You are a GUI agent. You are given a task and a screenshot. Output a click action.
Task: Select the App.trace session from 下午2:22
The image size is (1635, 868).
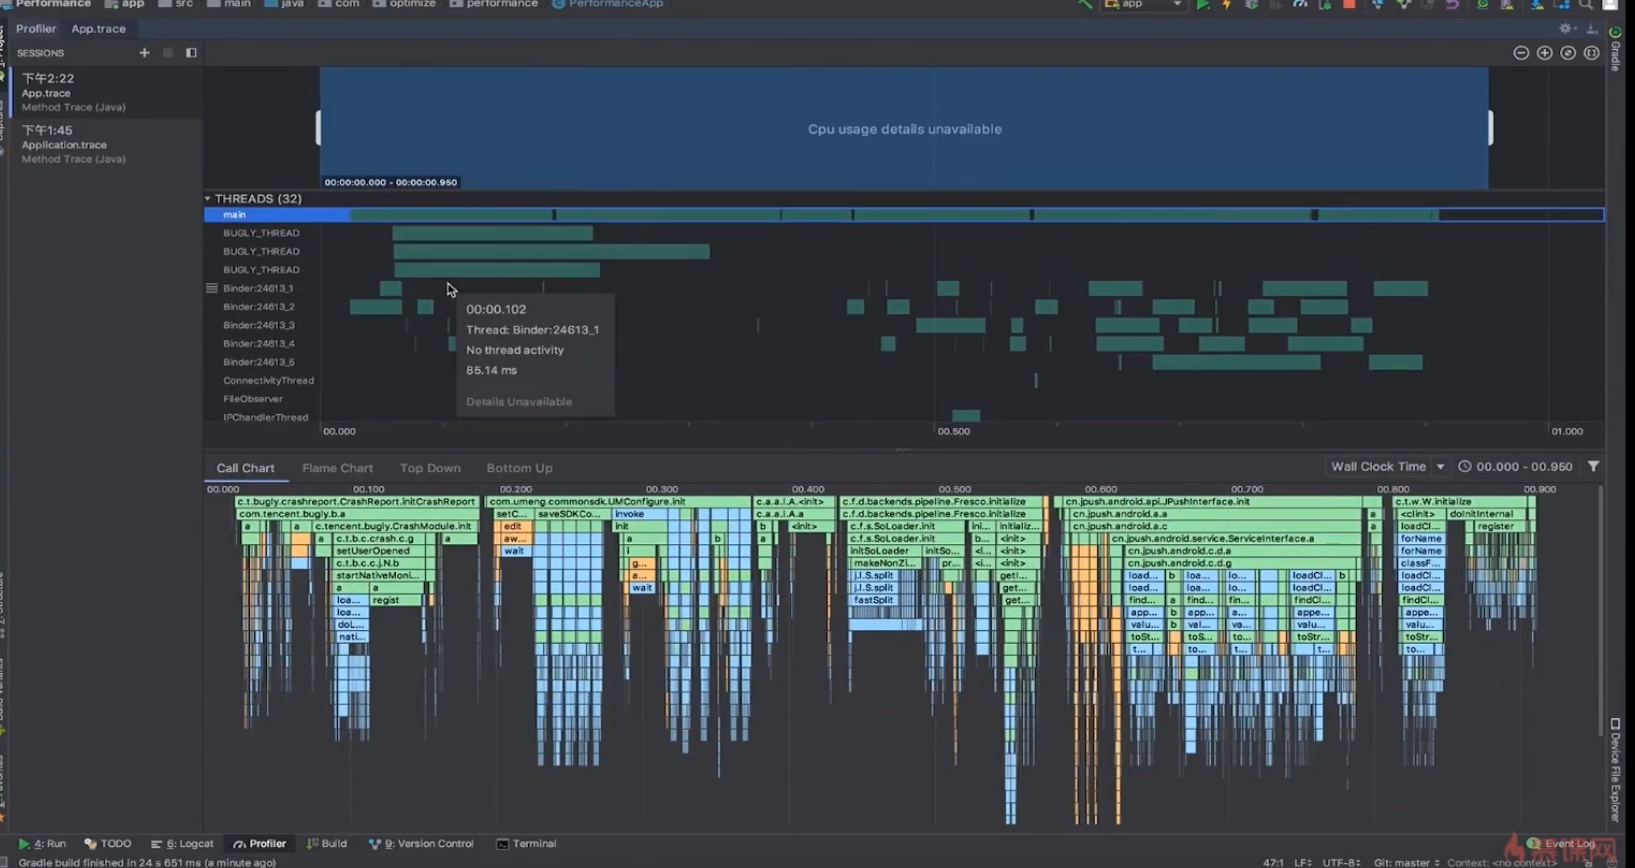[106, 92]
